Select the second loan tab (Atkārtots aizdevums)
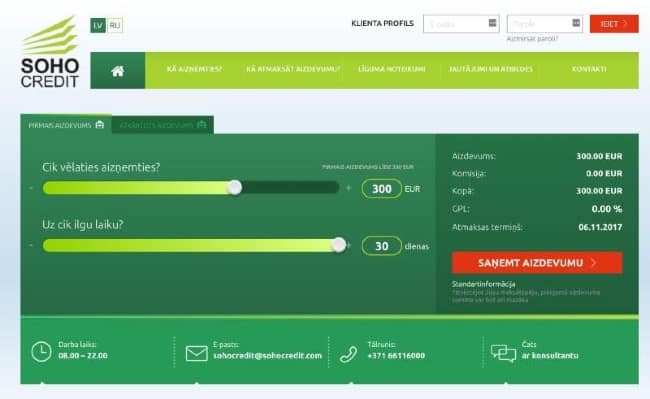The width and height of the screenshot is (650, 399). coord(162,125)
